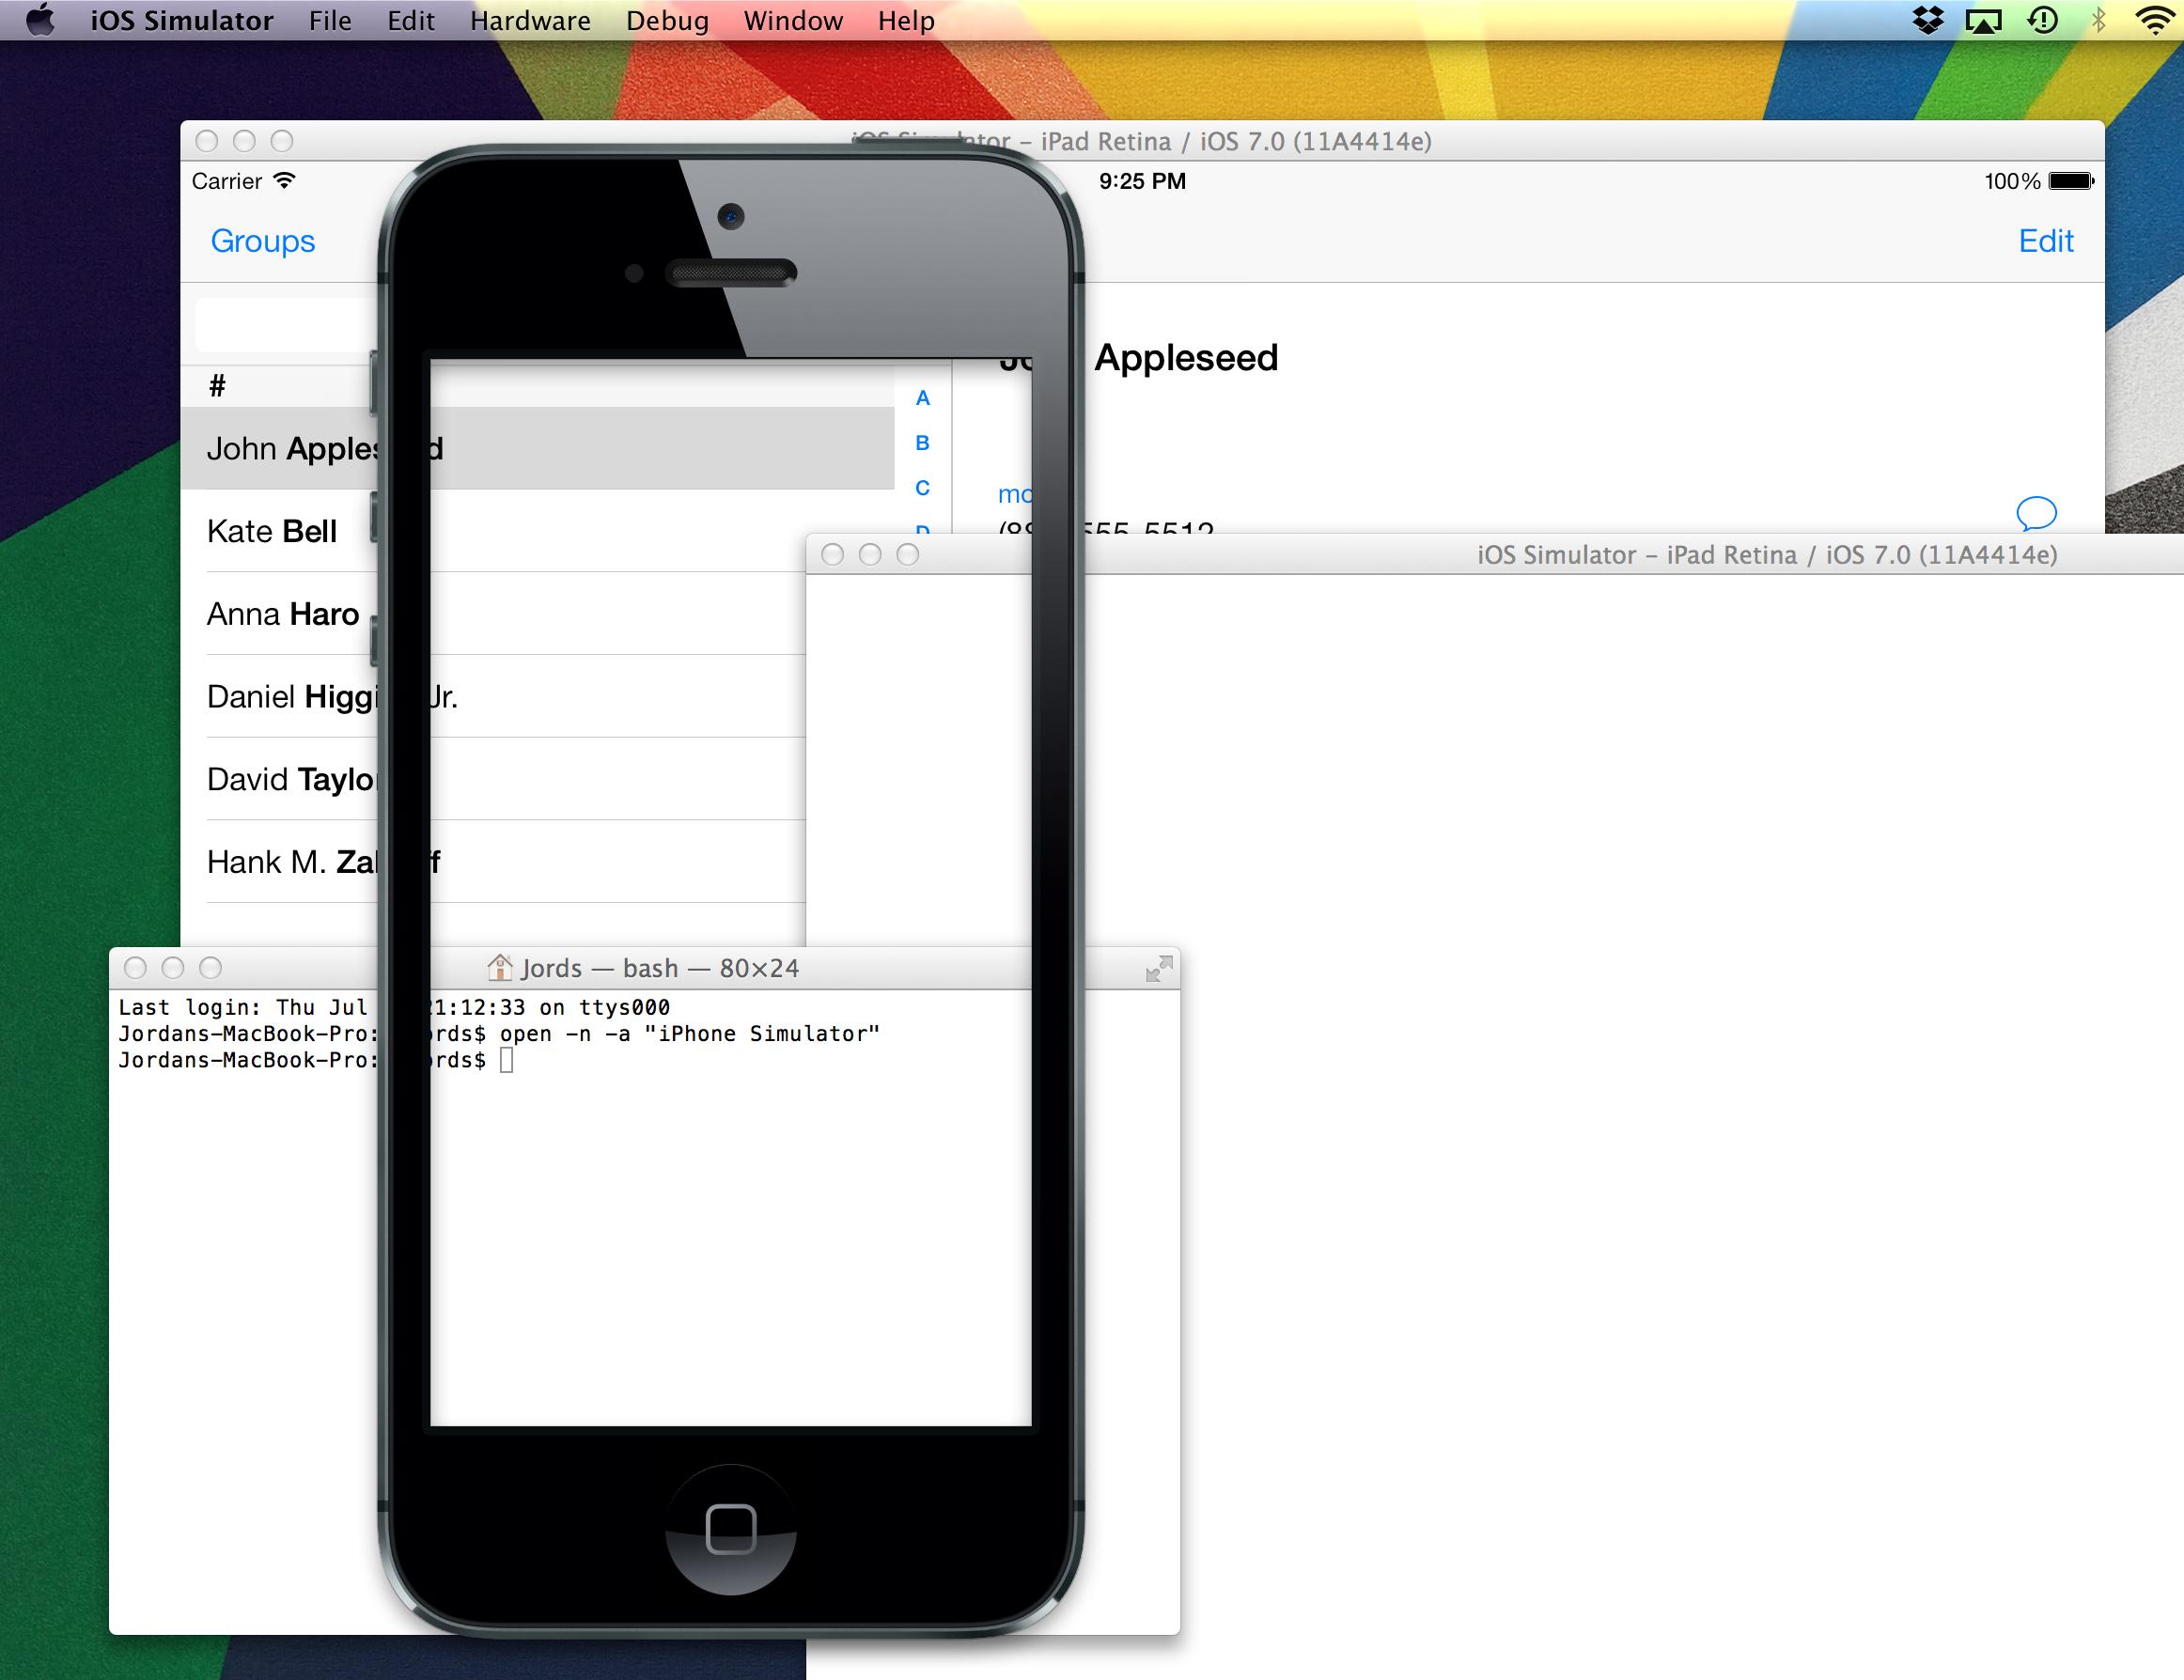Open the Wi-Fi menu bar icon

point(2155,20)
